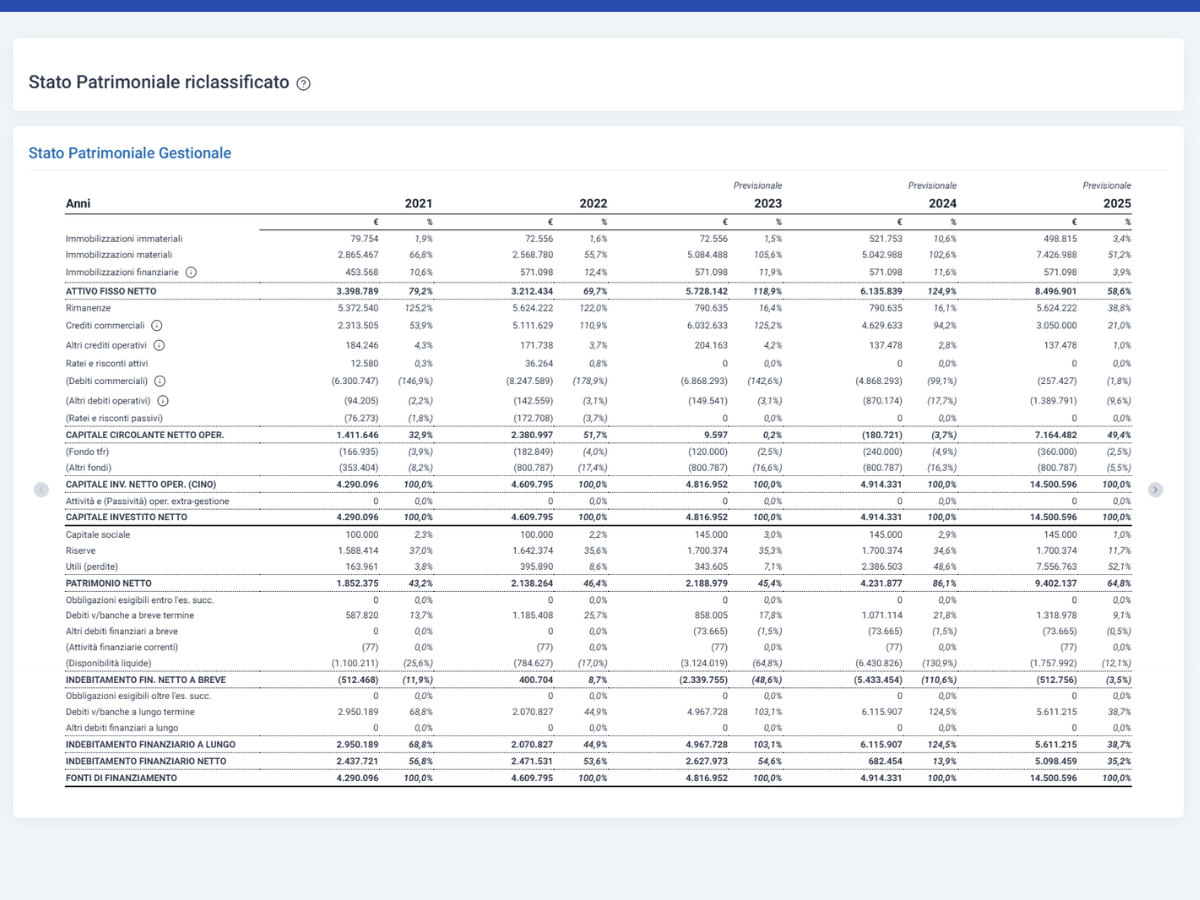1200x900 pixels.
Task: Click Capitale circolante 2024 value (180.721)
Action: 881,435
